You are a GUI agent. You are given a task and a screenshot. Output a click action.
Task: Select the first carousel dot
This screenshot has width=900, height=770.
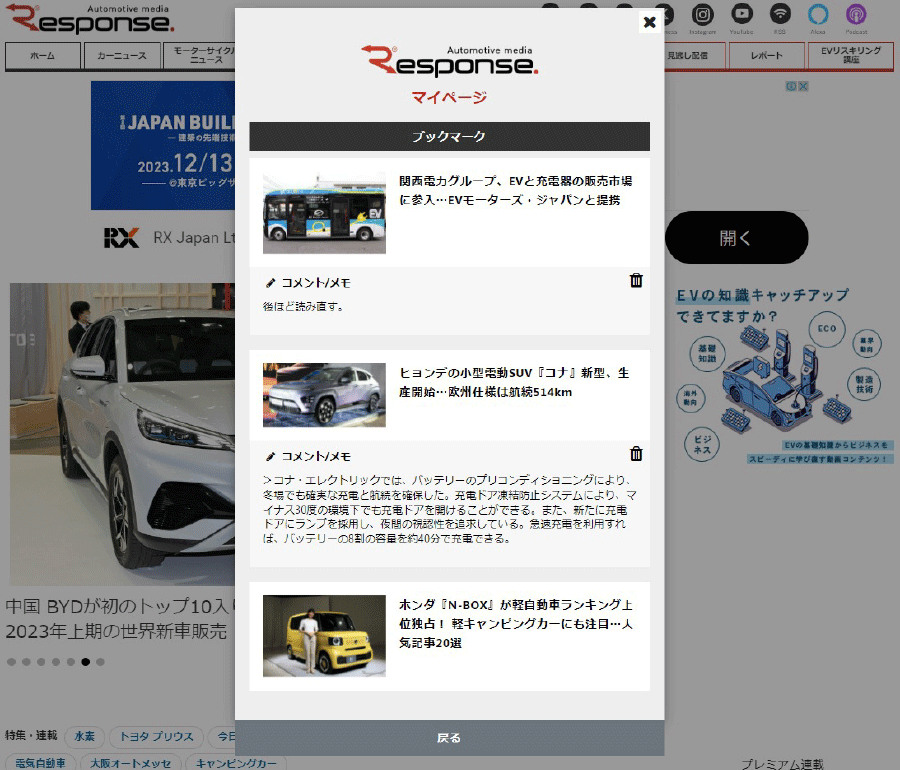[11, 662]
